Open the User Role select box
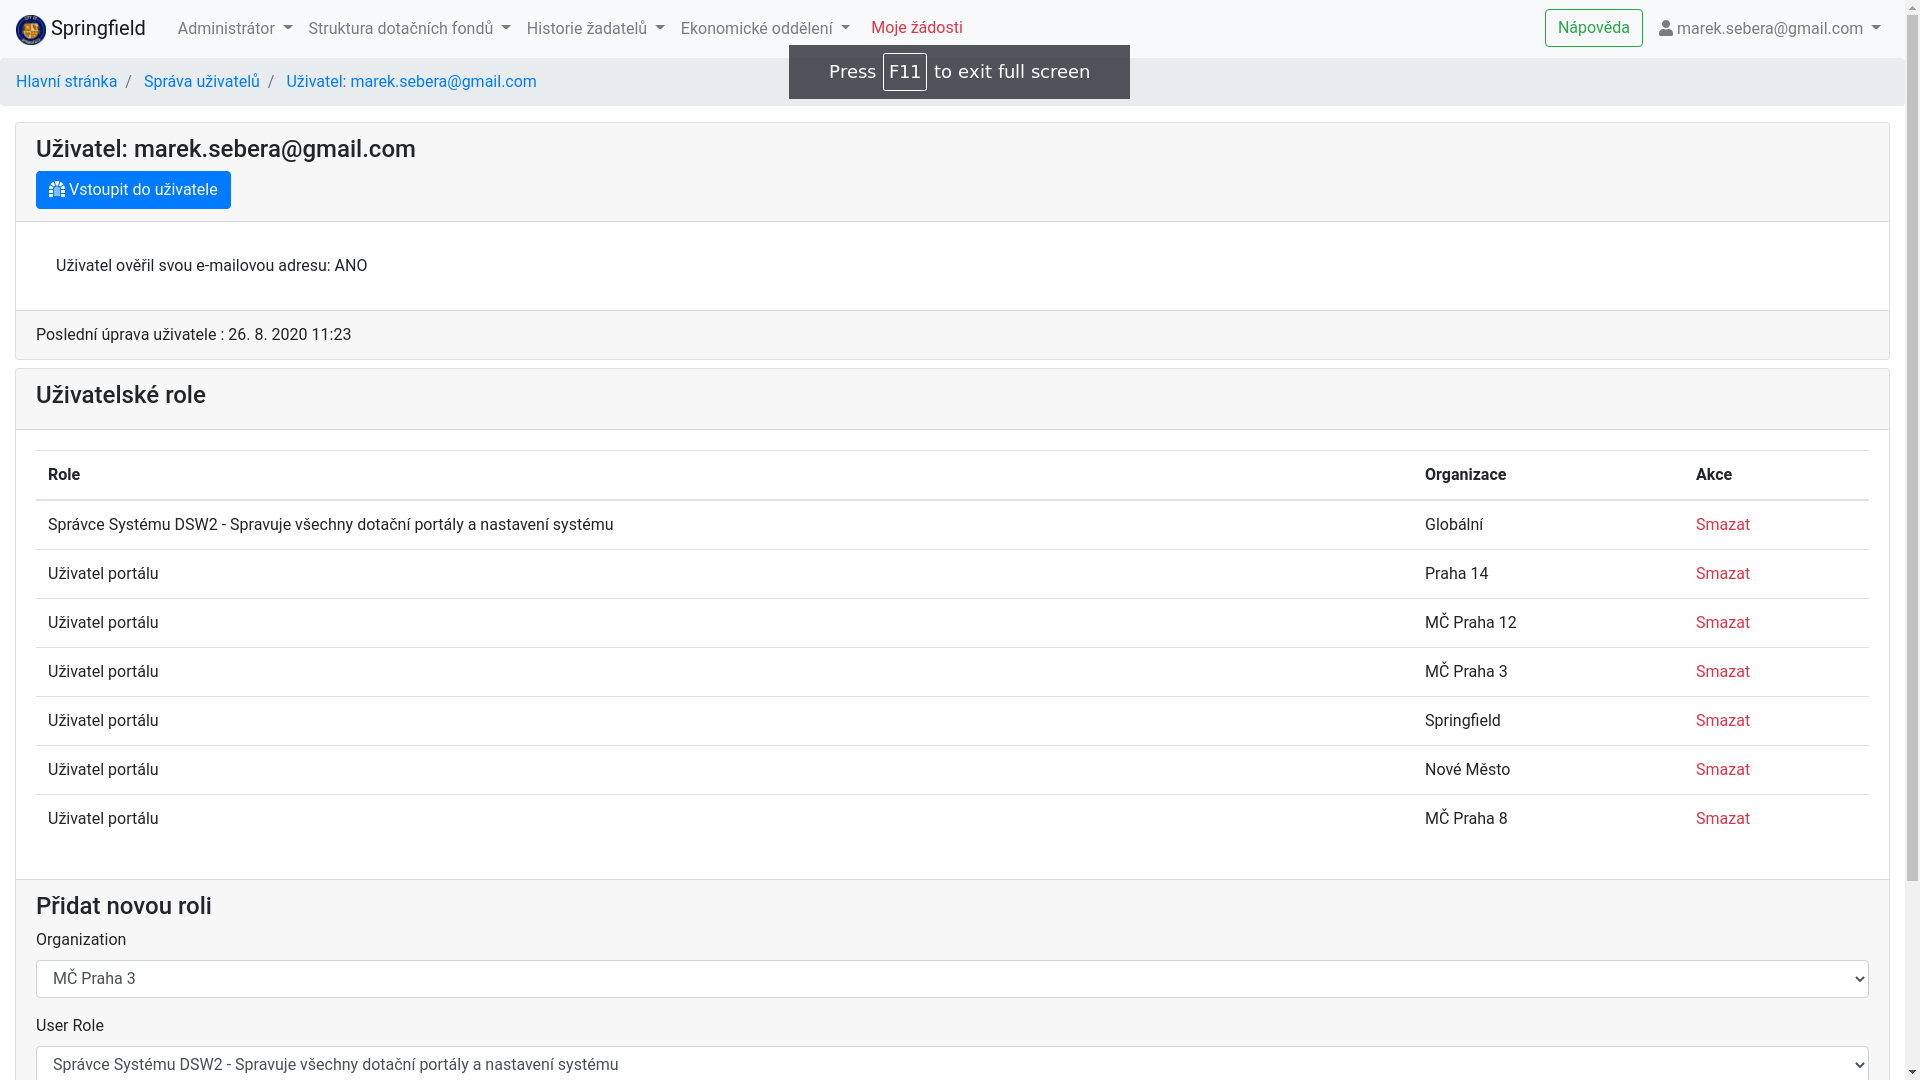Viewport: 1920px width, 1080px height. tap(951, 1064)
